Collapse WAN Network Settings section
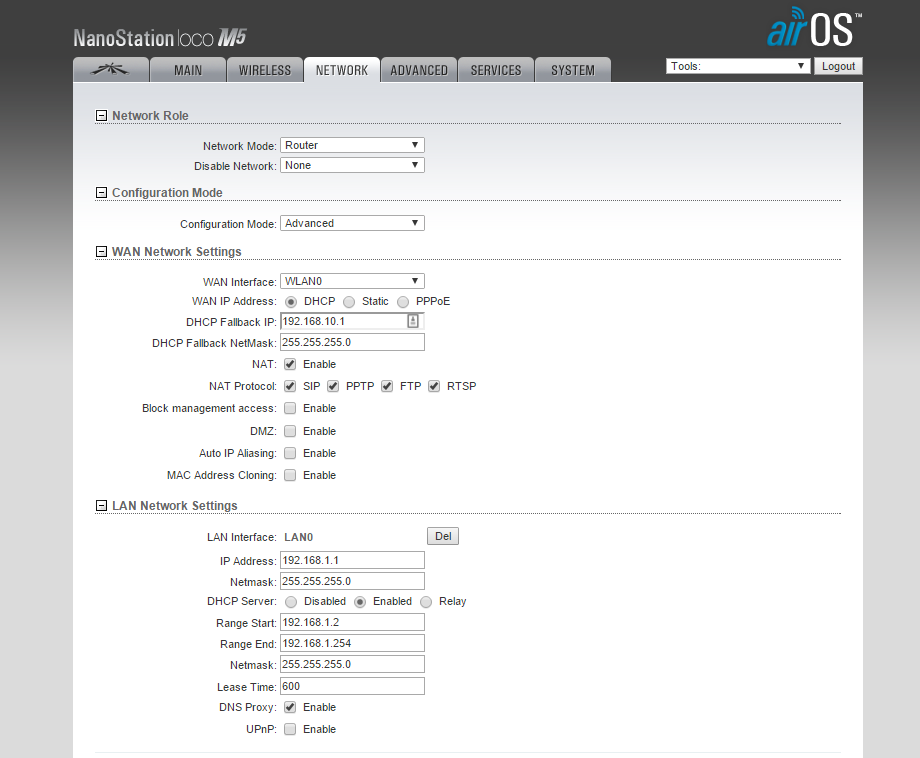 (101, 252)
